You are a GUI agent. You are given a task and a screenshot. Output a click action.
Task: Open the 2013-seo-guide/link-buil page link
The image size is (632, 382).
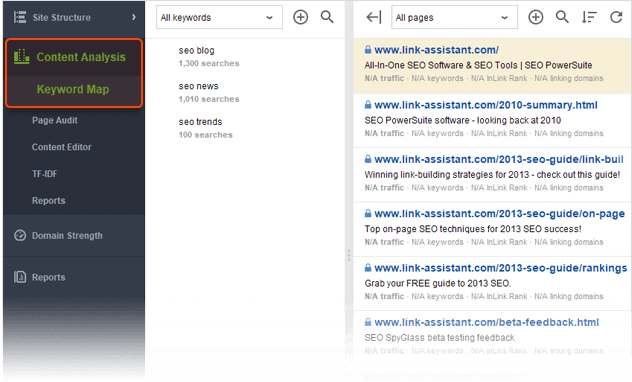click(499, 160)
